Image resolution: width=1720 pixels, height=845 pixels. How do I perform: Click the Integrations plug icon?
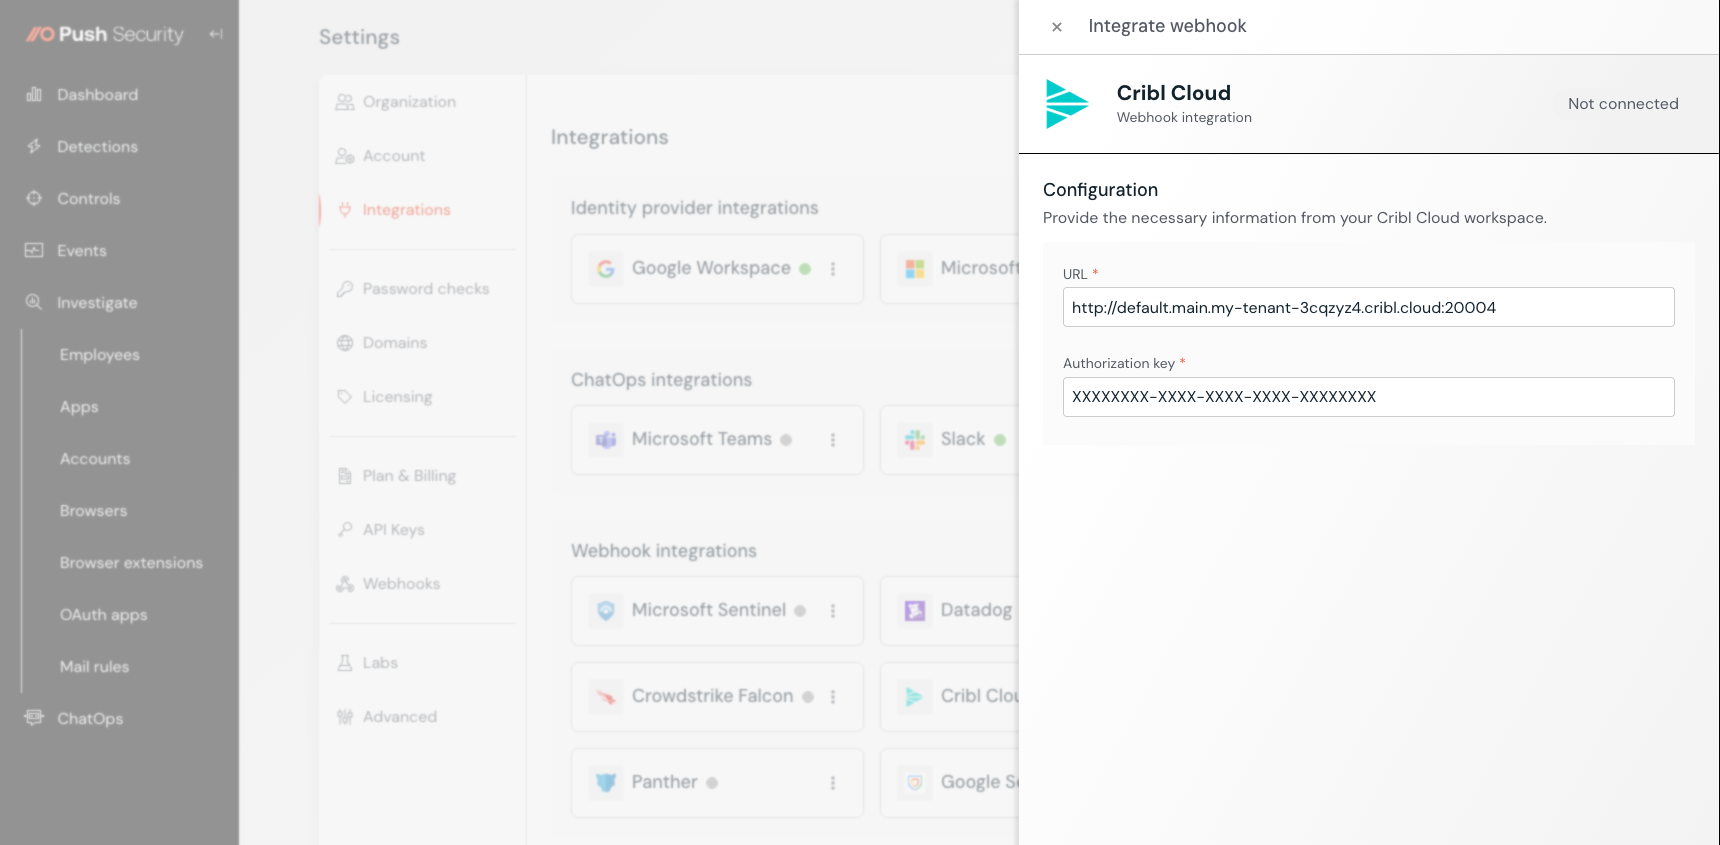coord(345,210)
